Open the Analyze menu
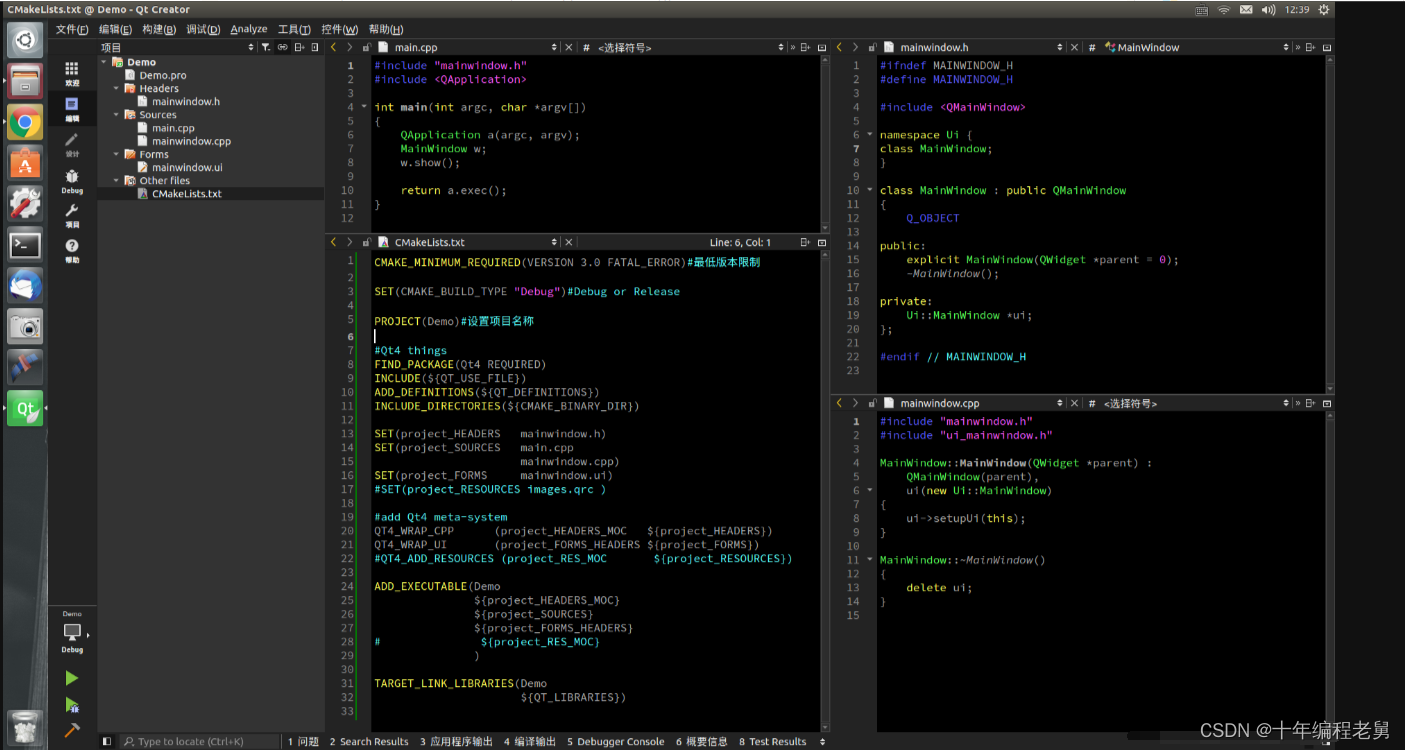 (x=248, y=29)
